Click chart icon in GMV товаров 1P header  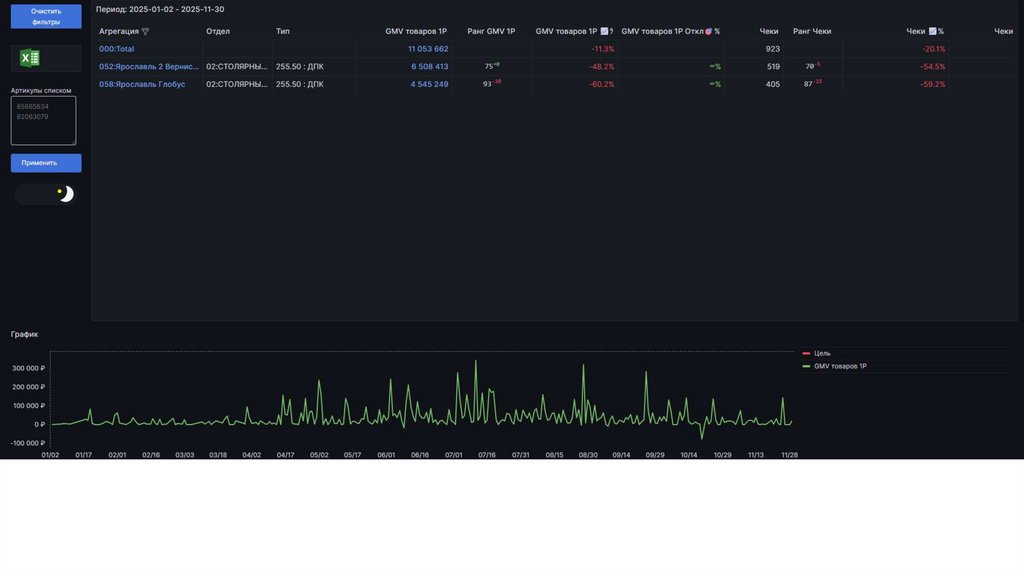[604, 31]
